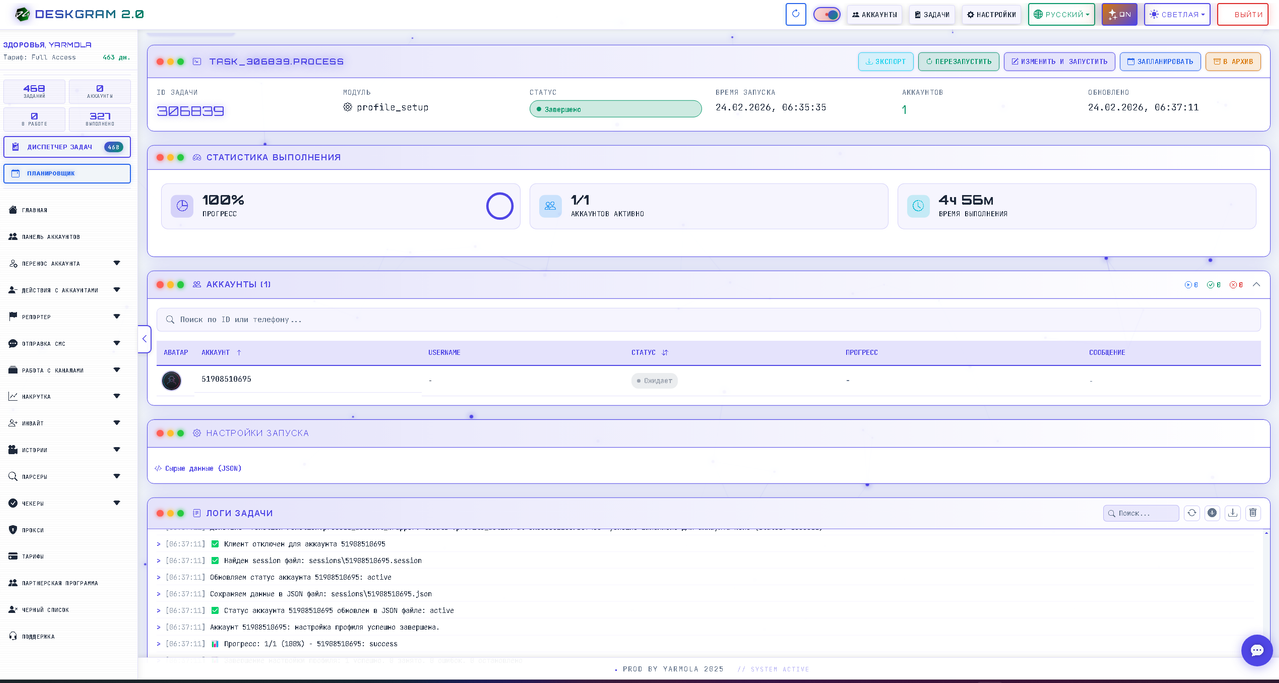Open Диспетчер задач in the sidebar
The image size is (1279, 683).
click(x=66, y=147)
